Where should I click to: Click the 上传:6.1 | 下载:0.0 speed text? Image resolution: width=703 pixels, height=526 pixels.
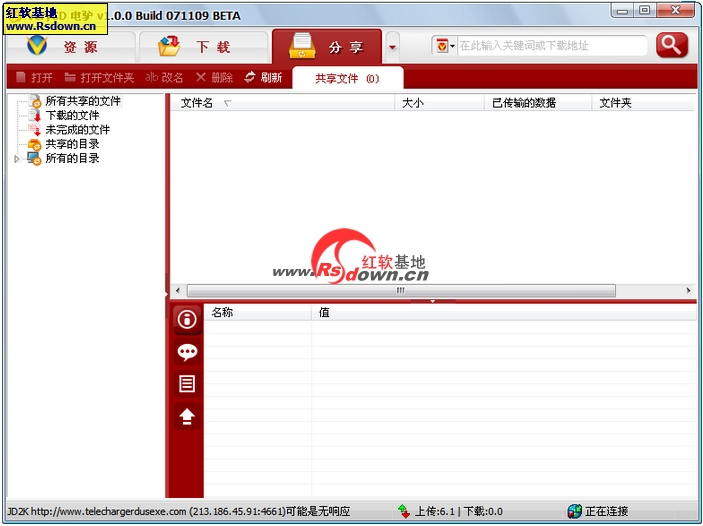coord(458,511)
